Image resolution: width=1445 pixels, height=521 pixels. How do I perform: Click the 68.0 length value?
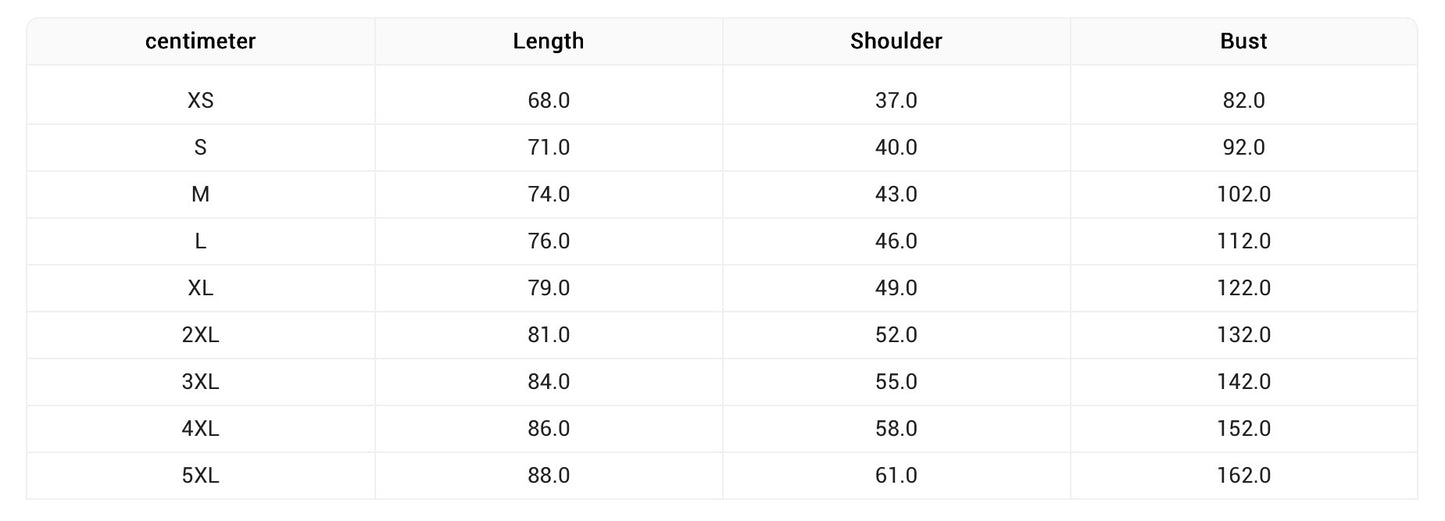548,100
